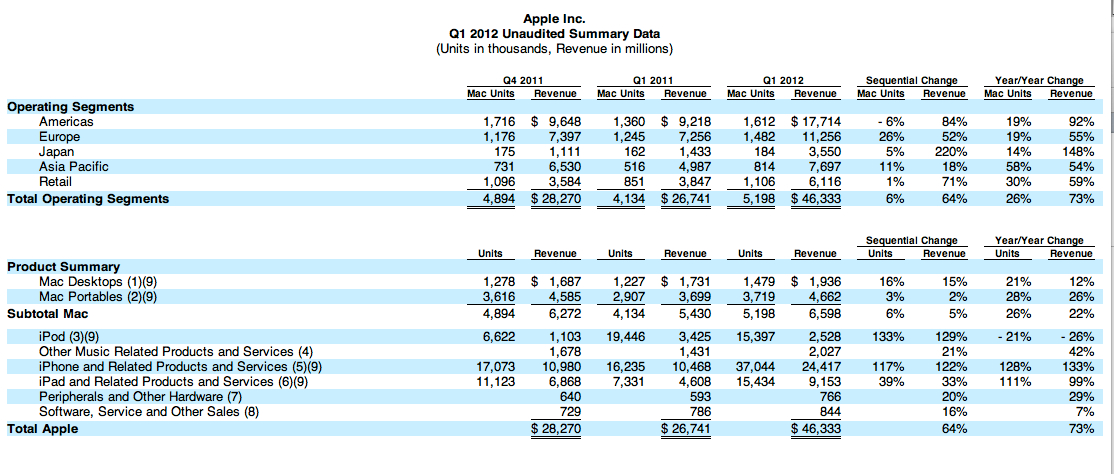Select the 'Q1 2011' column header

pyautogui.click(x=652, y=80)
